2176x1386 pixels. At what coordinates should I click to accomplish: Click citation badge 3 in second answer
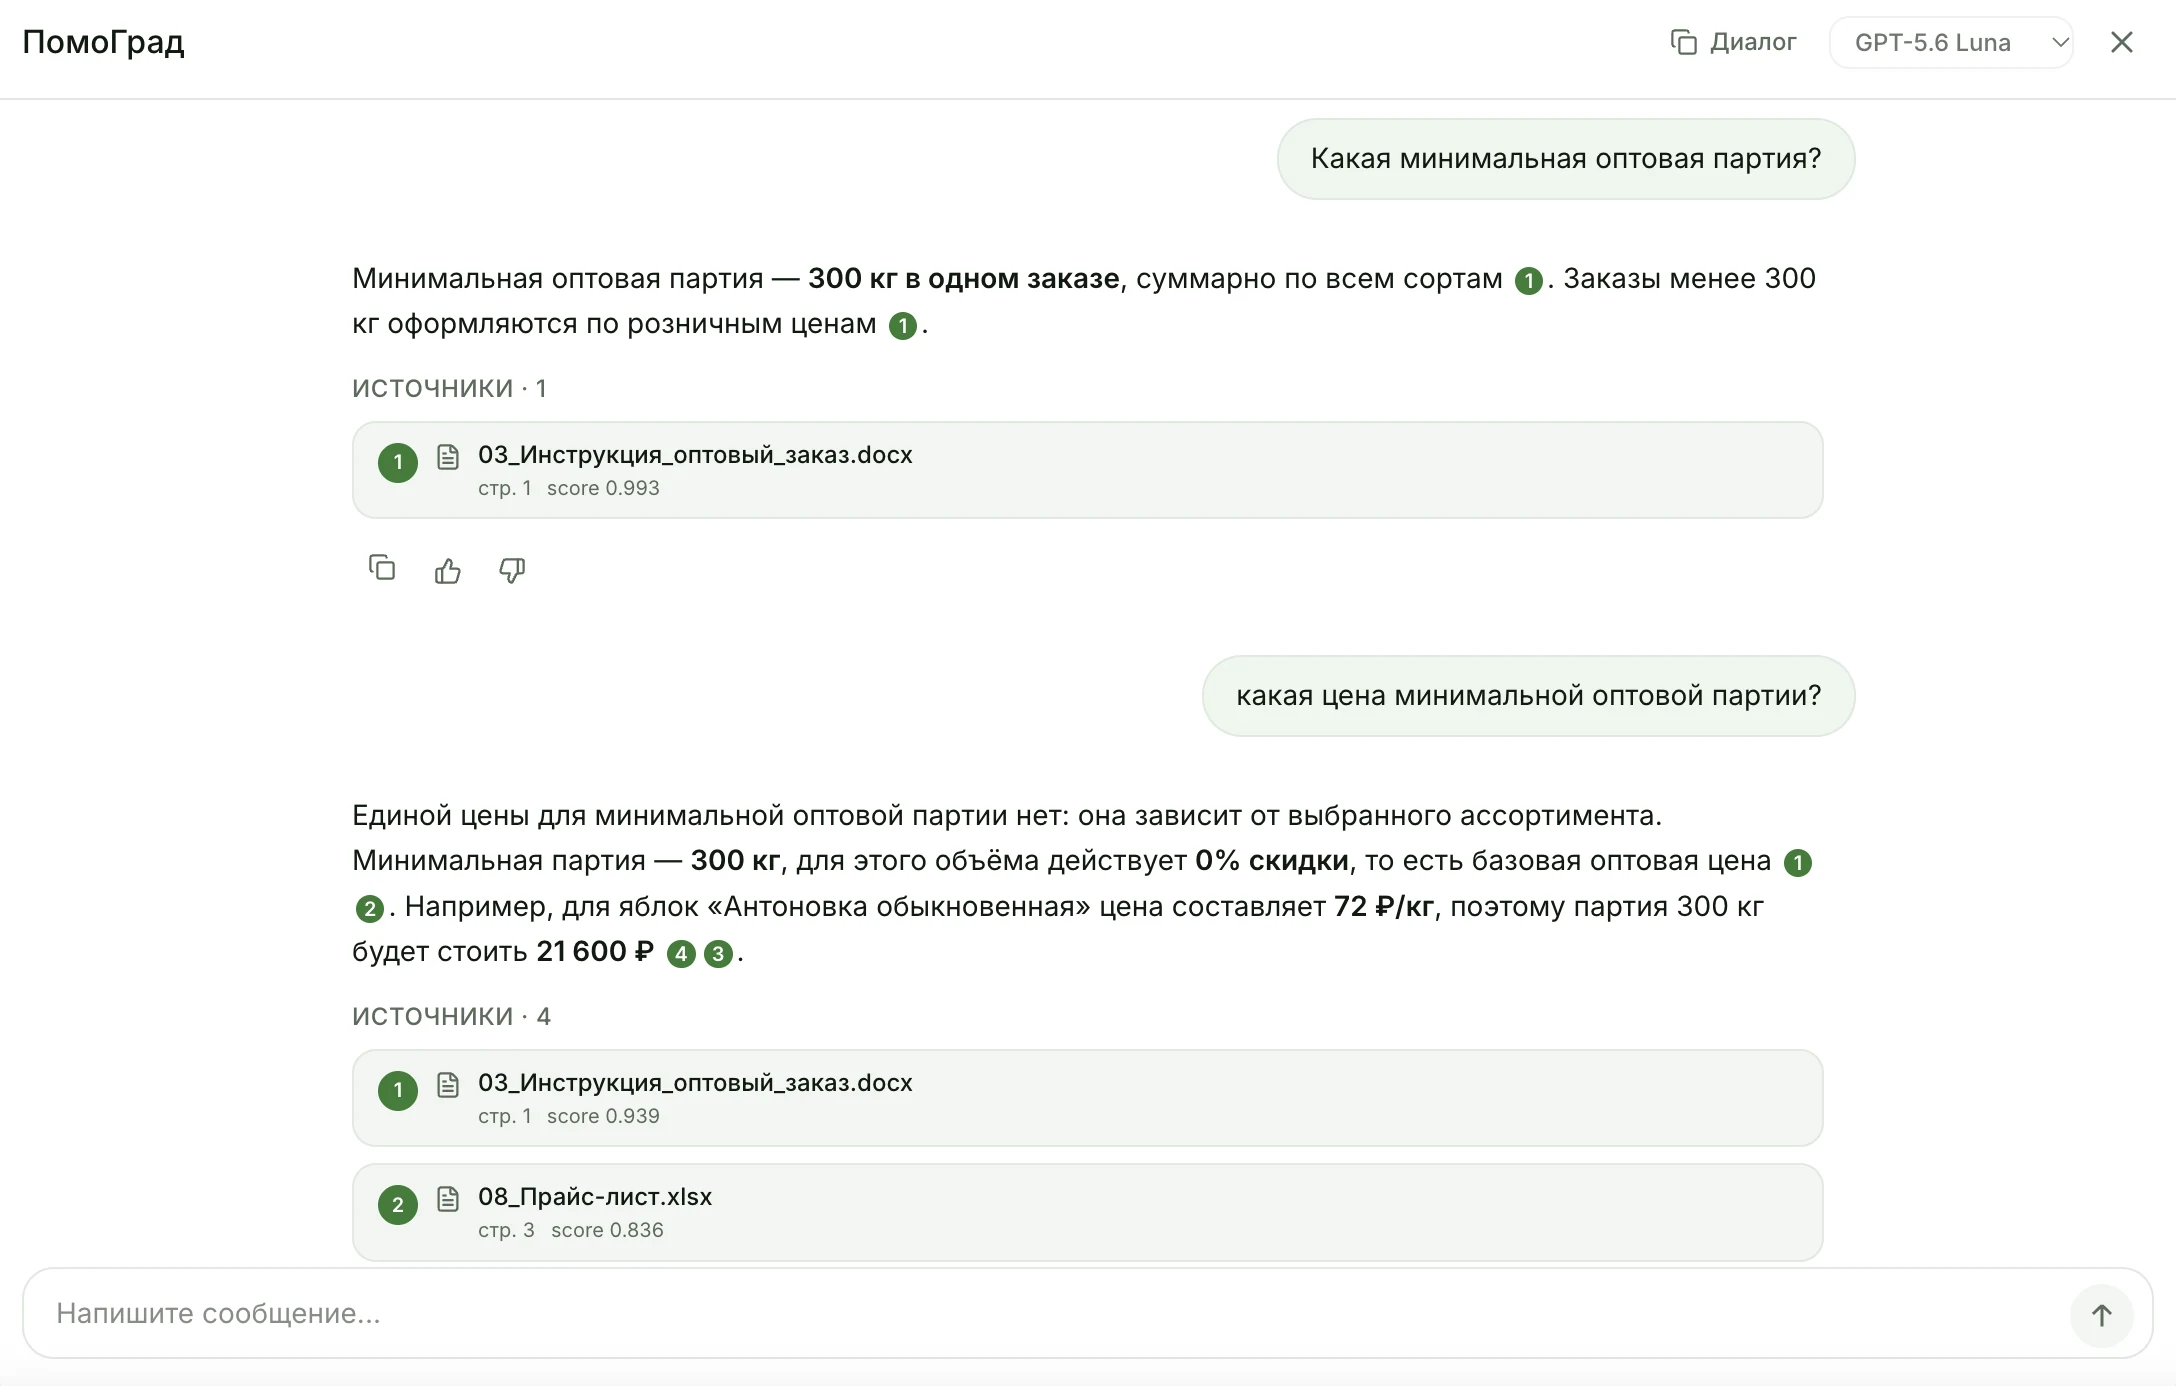718,953
